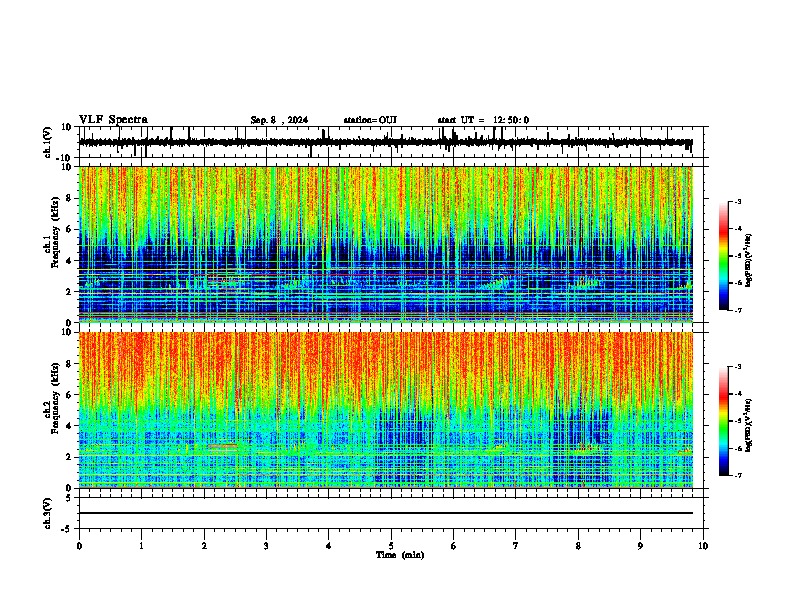Click the "station=OUI" label
The image size is (792, 612).
370,120
